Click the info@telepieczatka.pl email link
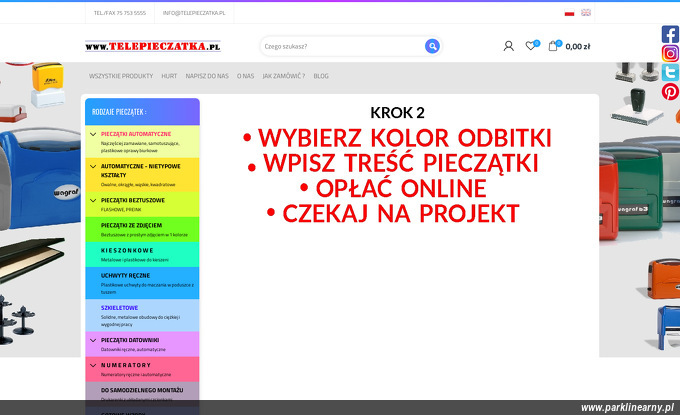The height and width of the screenshot is (415, 680). pyautogui.click(x=194, y=13)
